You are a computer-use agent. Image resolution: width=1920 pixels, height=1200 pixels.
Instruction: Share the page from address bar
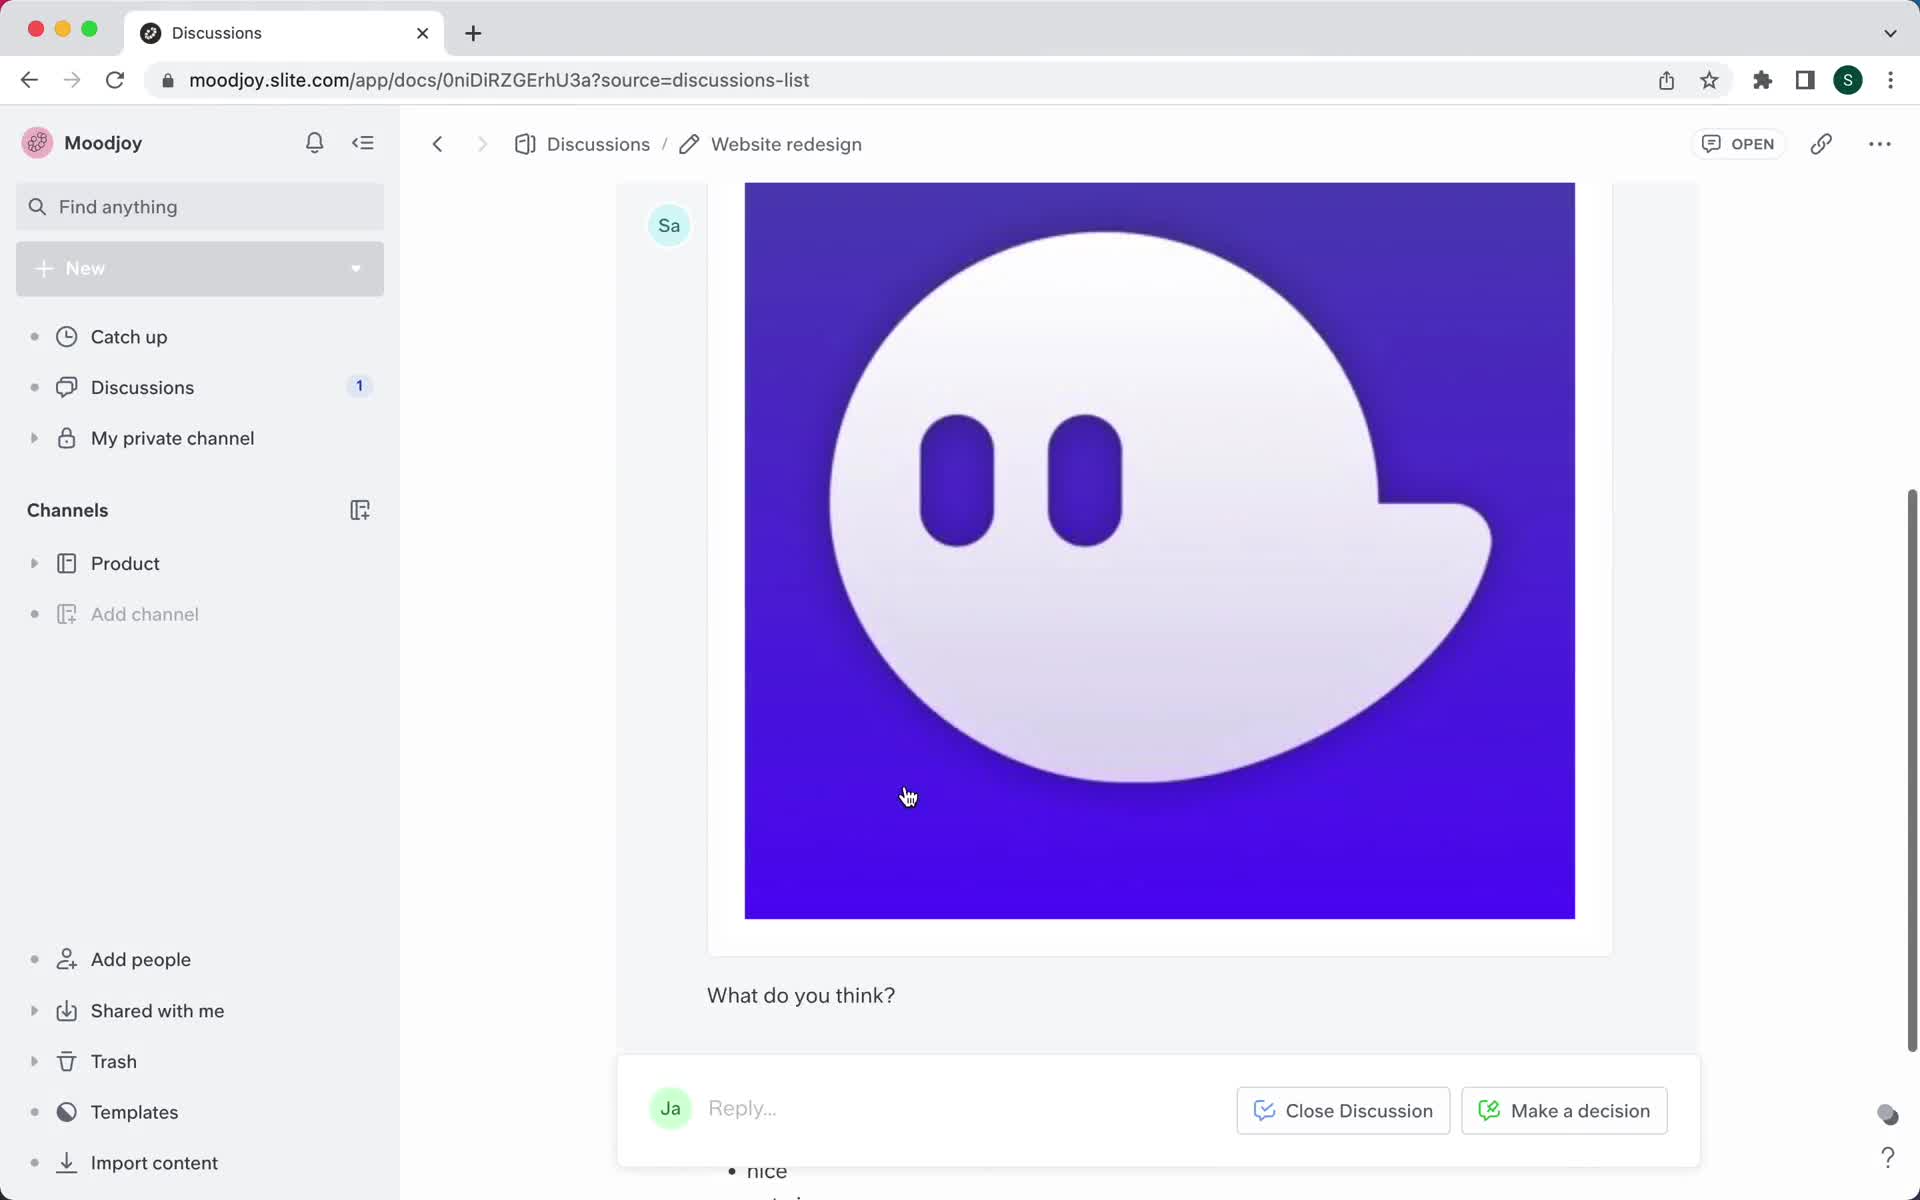tap(1666, 80)
